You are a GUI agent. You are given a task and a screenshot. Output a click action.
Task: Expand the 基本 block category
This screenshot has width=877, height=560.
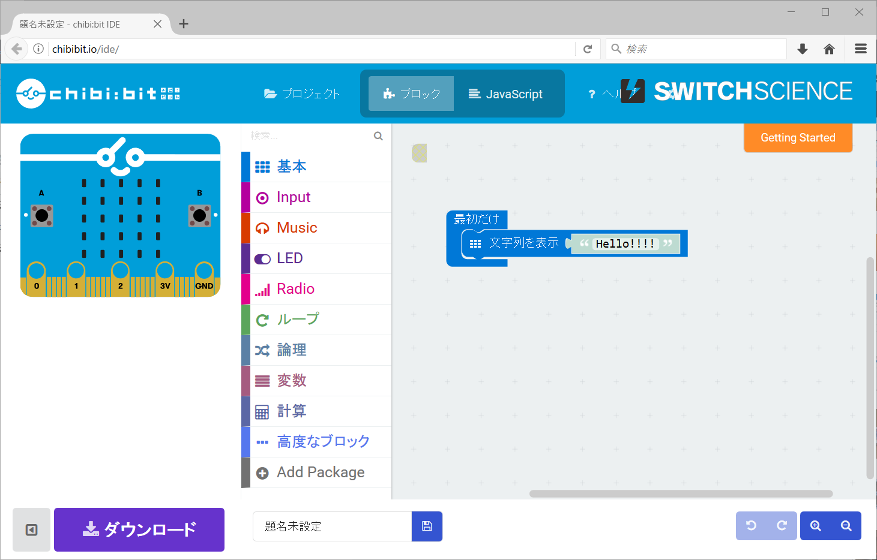[316, 167]
